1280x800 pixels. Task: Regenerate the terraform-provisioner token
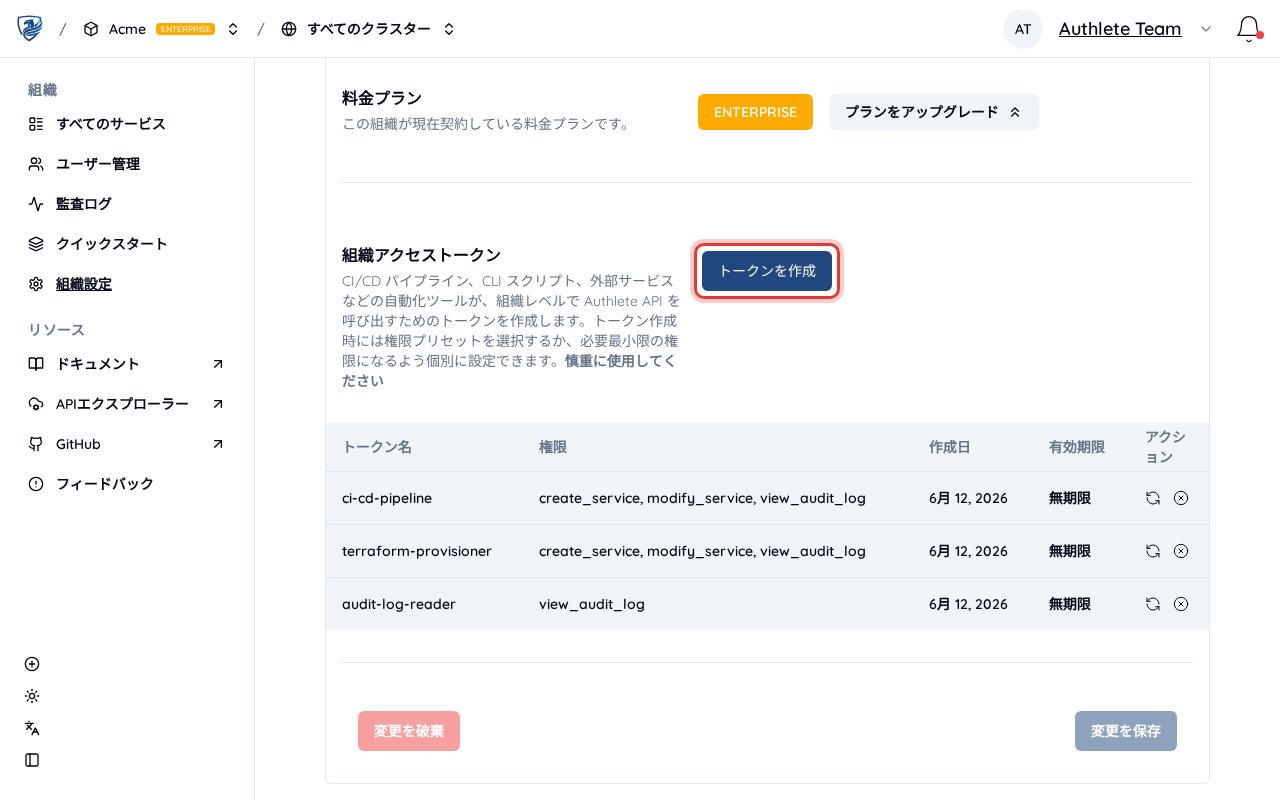(1152, 551)
